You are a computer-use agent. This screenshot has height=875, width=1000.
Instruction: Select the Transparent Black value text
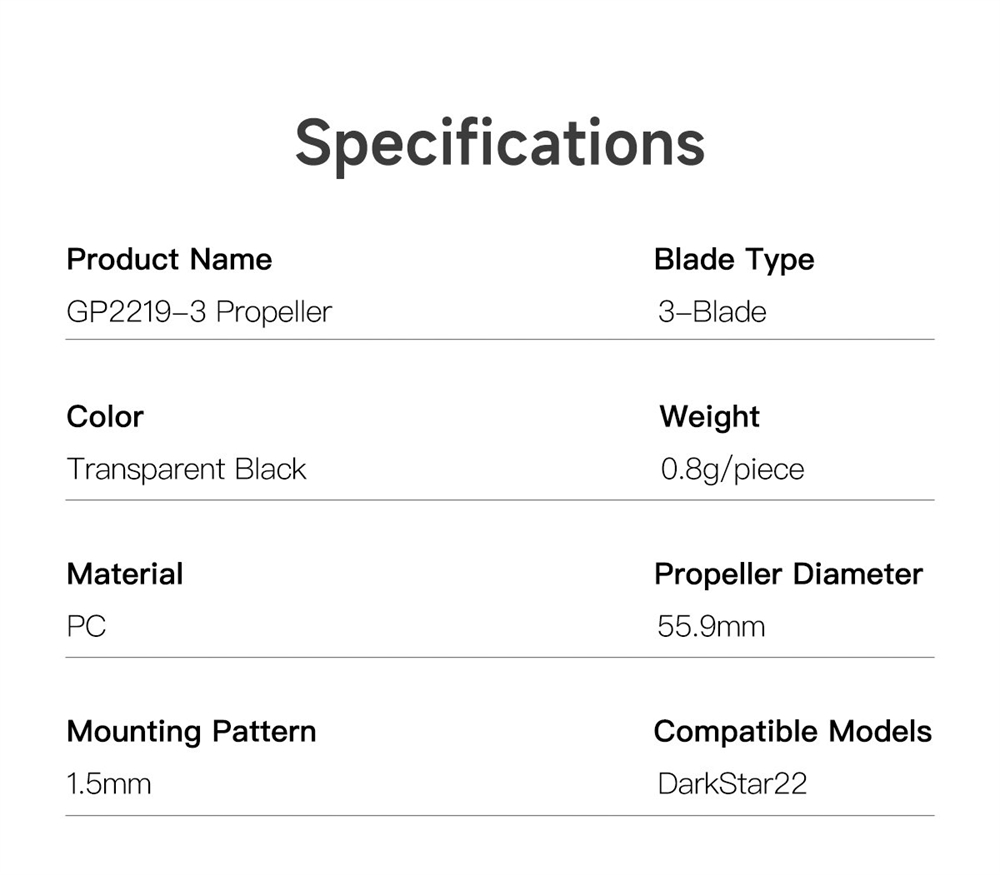click(186, 469)
